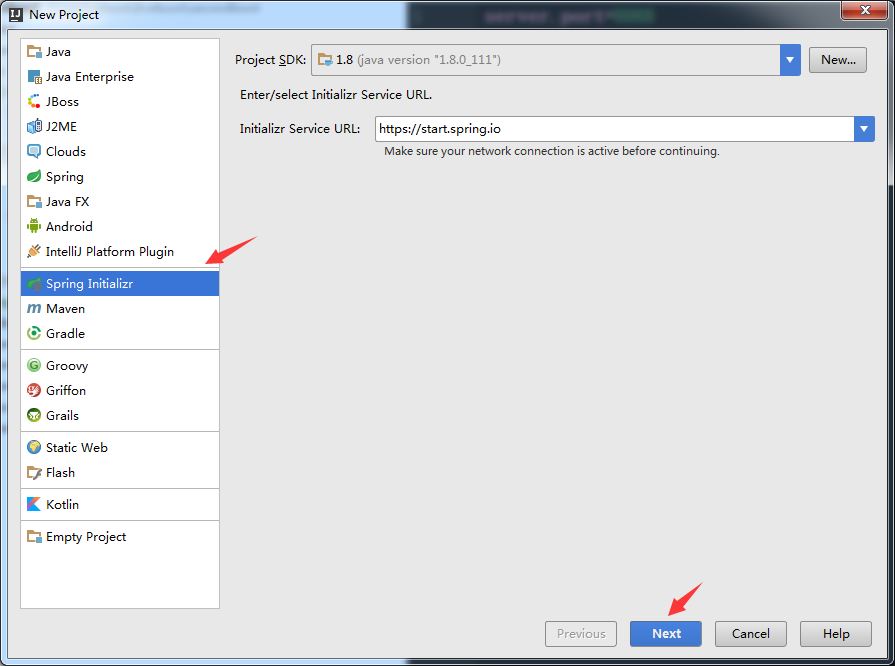Click the Groovy G icon

(34, 365)
